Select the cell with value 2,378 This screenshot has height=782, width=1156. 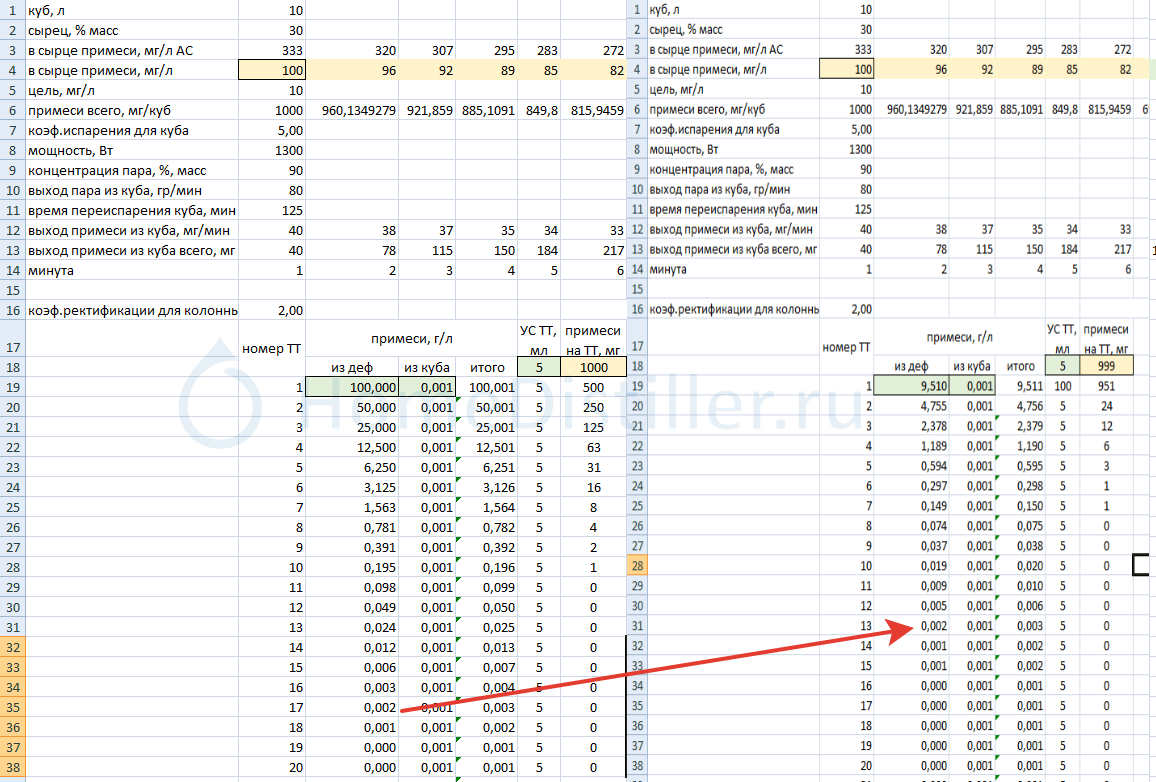pyautogui.click(x=910, y=426)
